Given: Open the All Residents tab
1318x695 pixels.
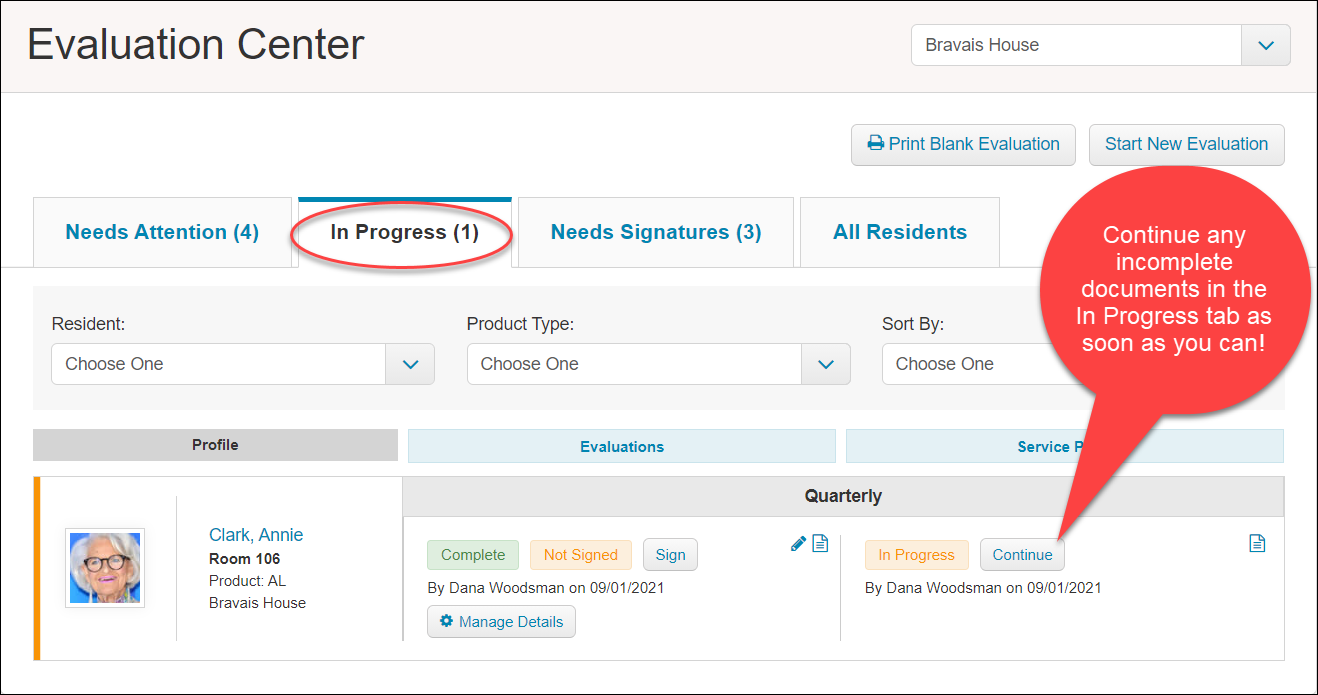Looking at the screenshot, I should 900,232.
